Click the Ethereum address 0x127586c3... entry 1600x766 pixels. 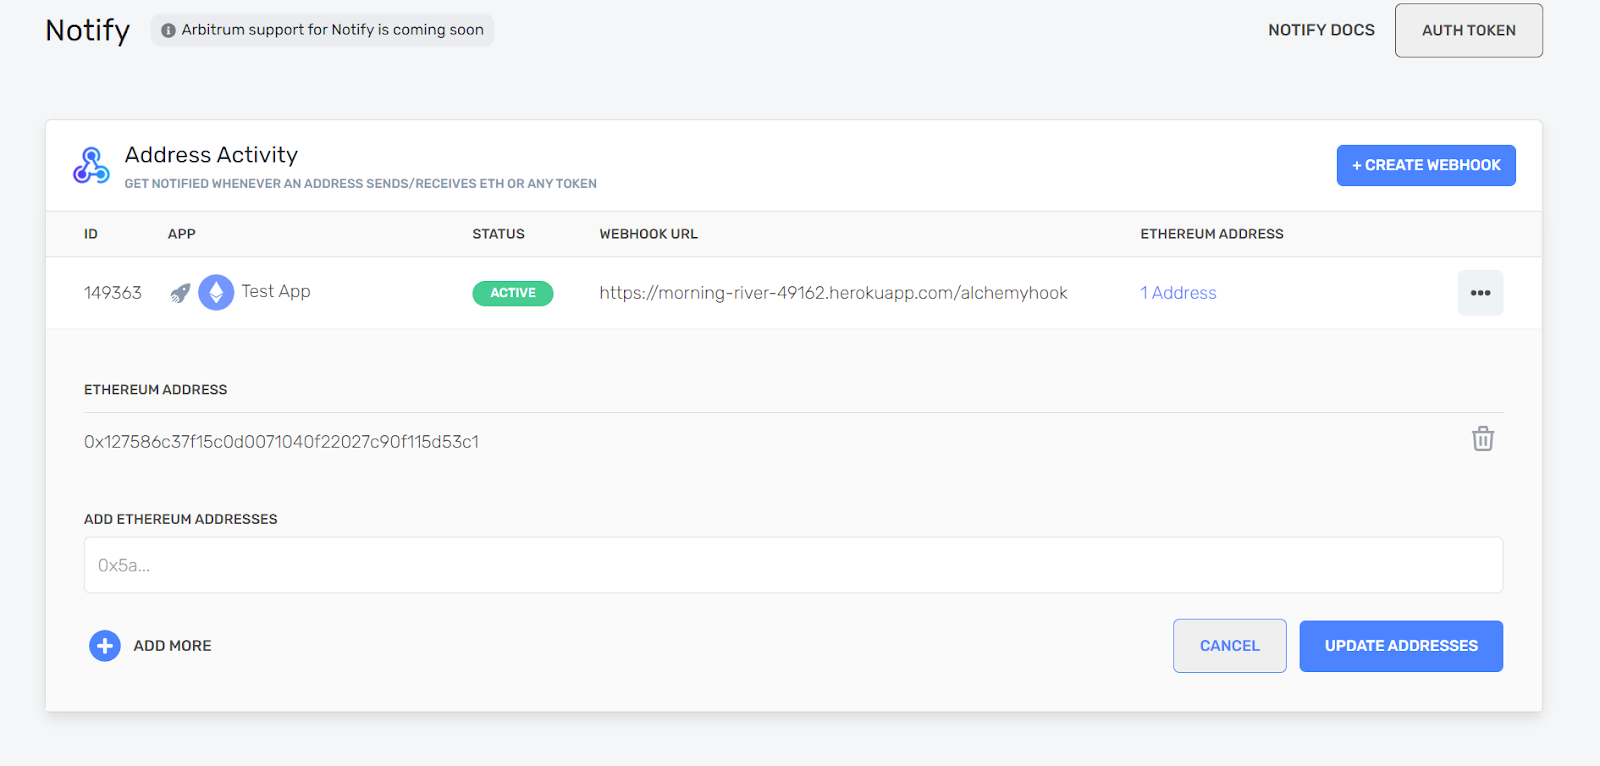coord(281,442)
